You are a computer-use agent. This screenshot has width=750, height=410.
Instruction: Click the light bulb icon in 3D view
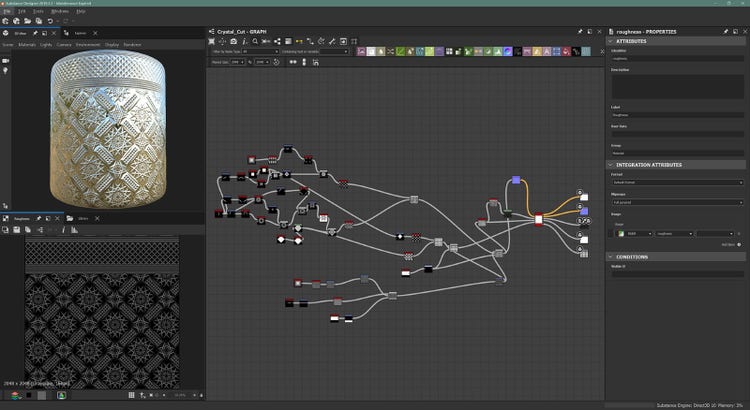point(6,72)
